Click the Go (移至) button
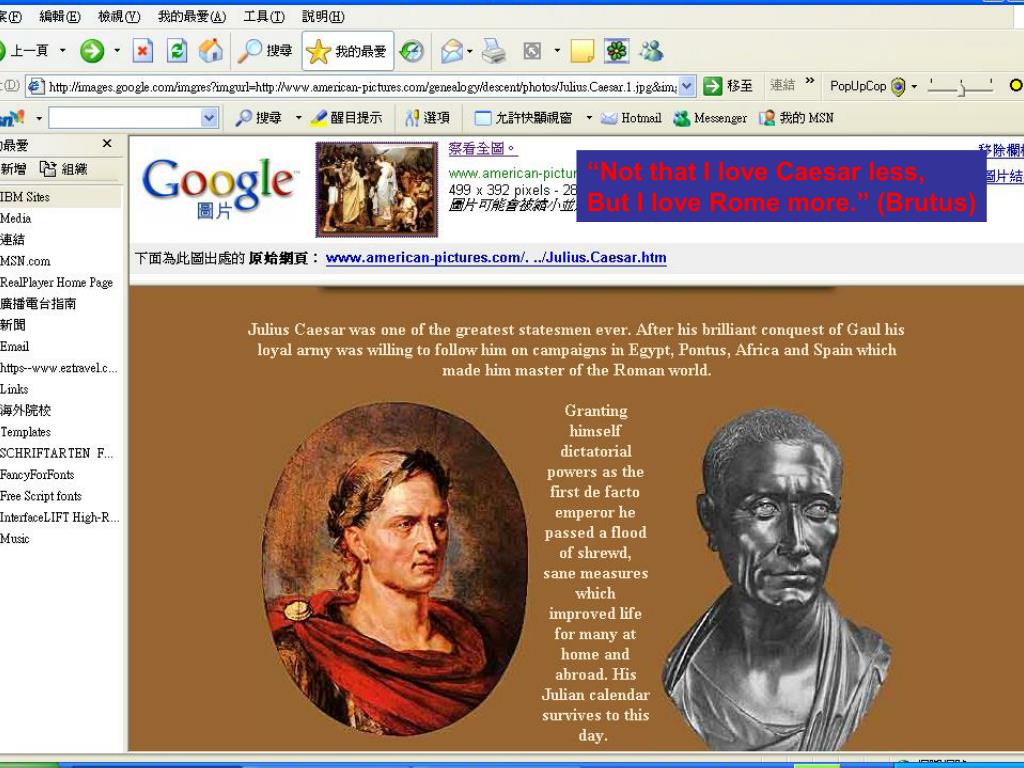The image size is (1024, 768). click(728, 86)
